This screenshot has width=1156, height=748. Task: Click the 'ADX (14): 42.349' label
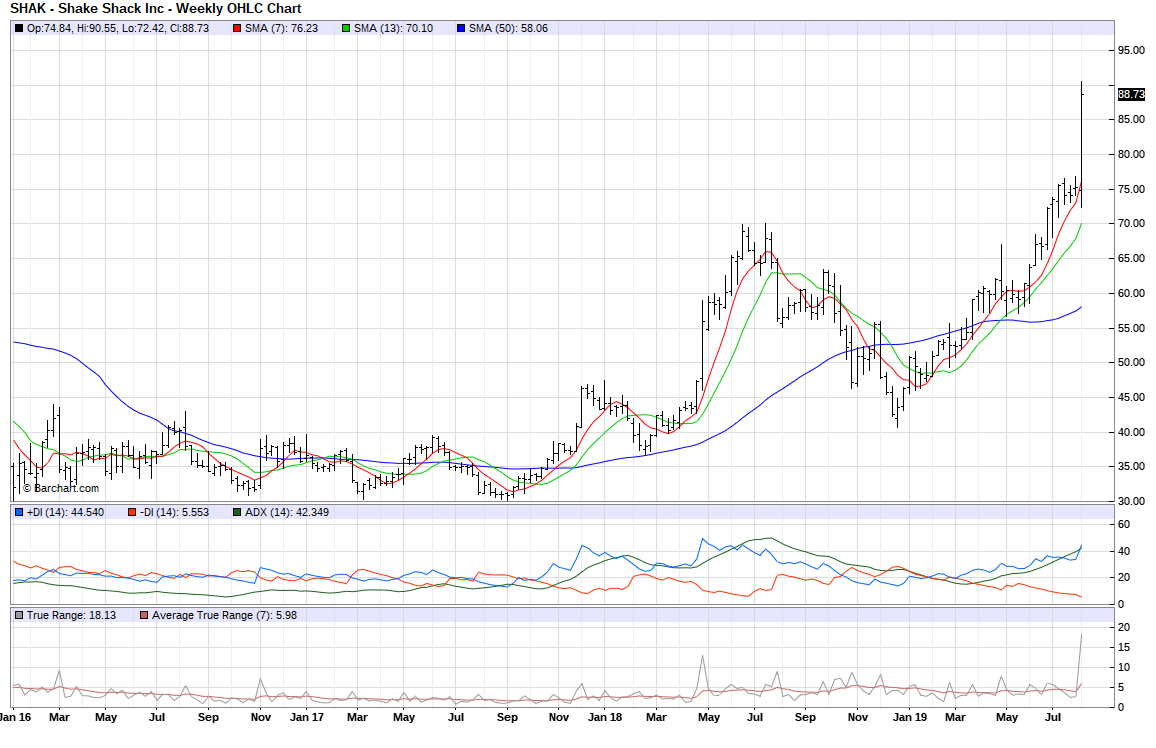287,512
